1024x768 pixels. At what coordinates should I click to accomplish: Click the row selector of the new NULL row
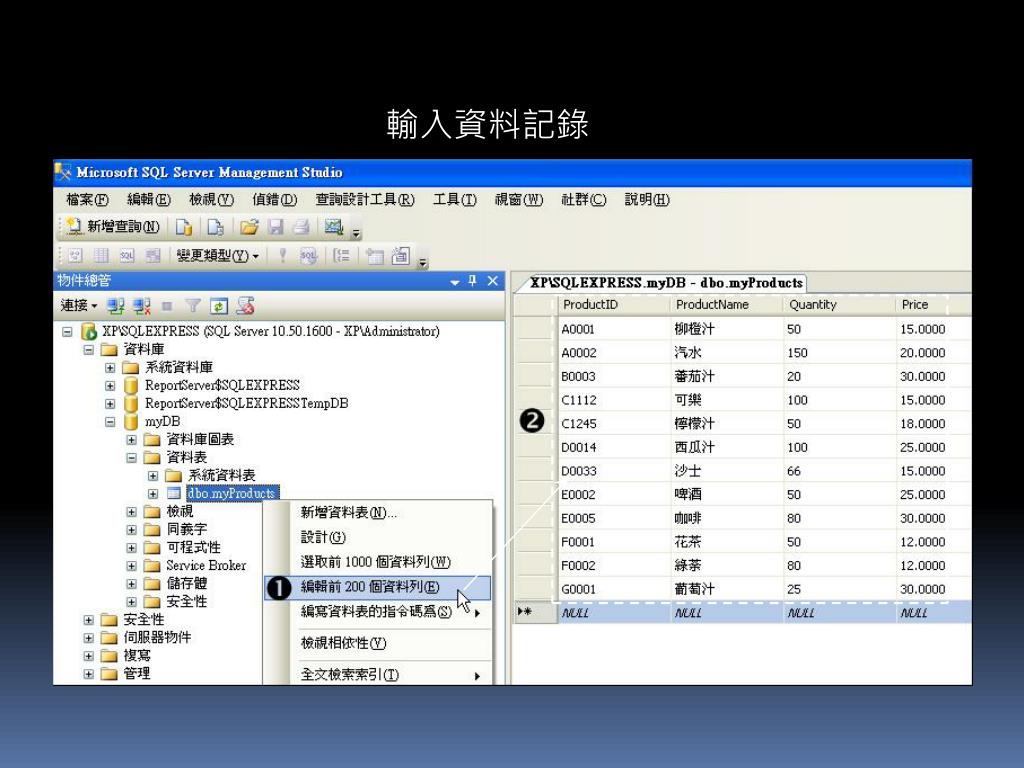[x=536, y=613]
